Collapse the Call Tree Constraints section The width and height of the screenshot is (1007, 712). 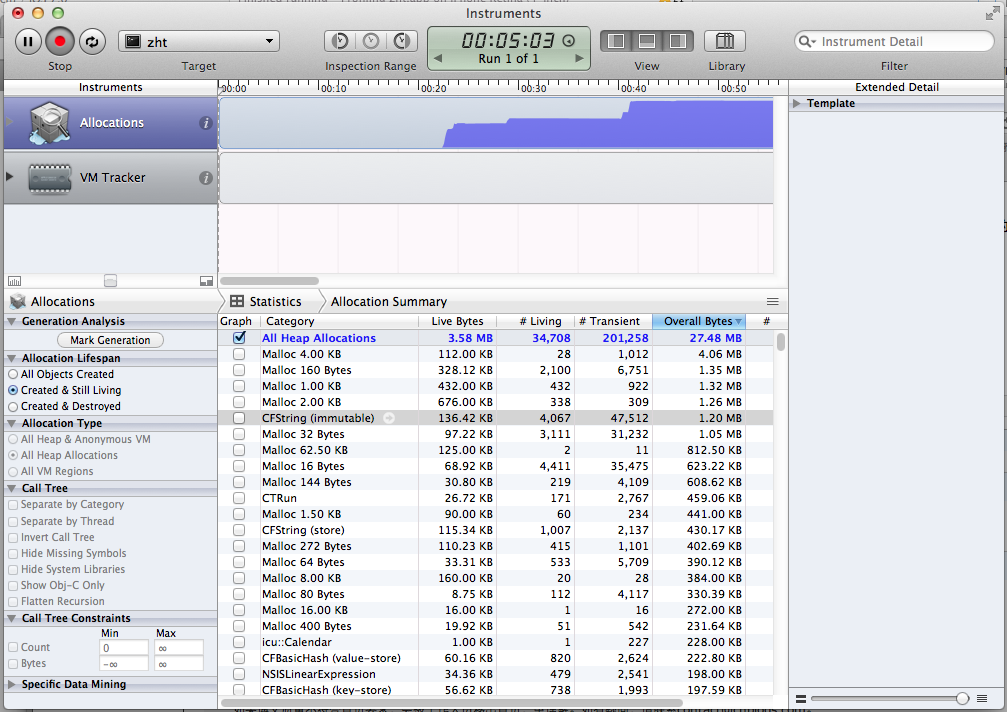pos(12,618)
